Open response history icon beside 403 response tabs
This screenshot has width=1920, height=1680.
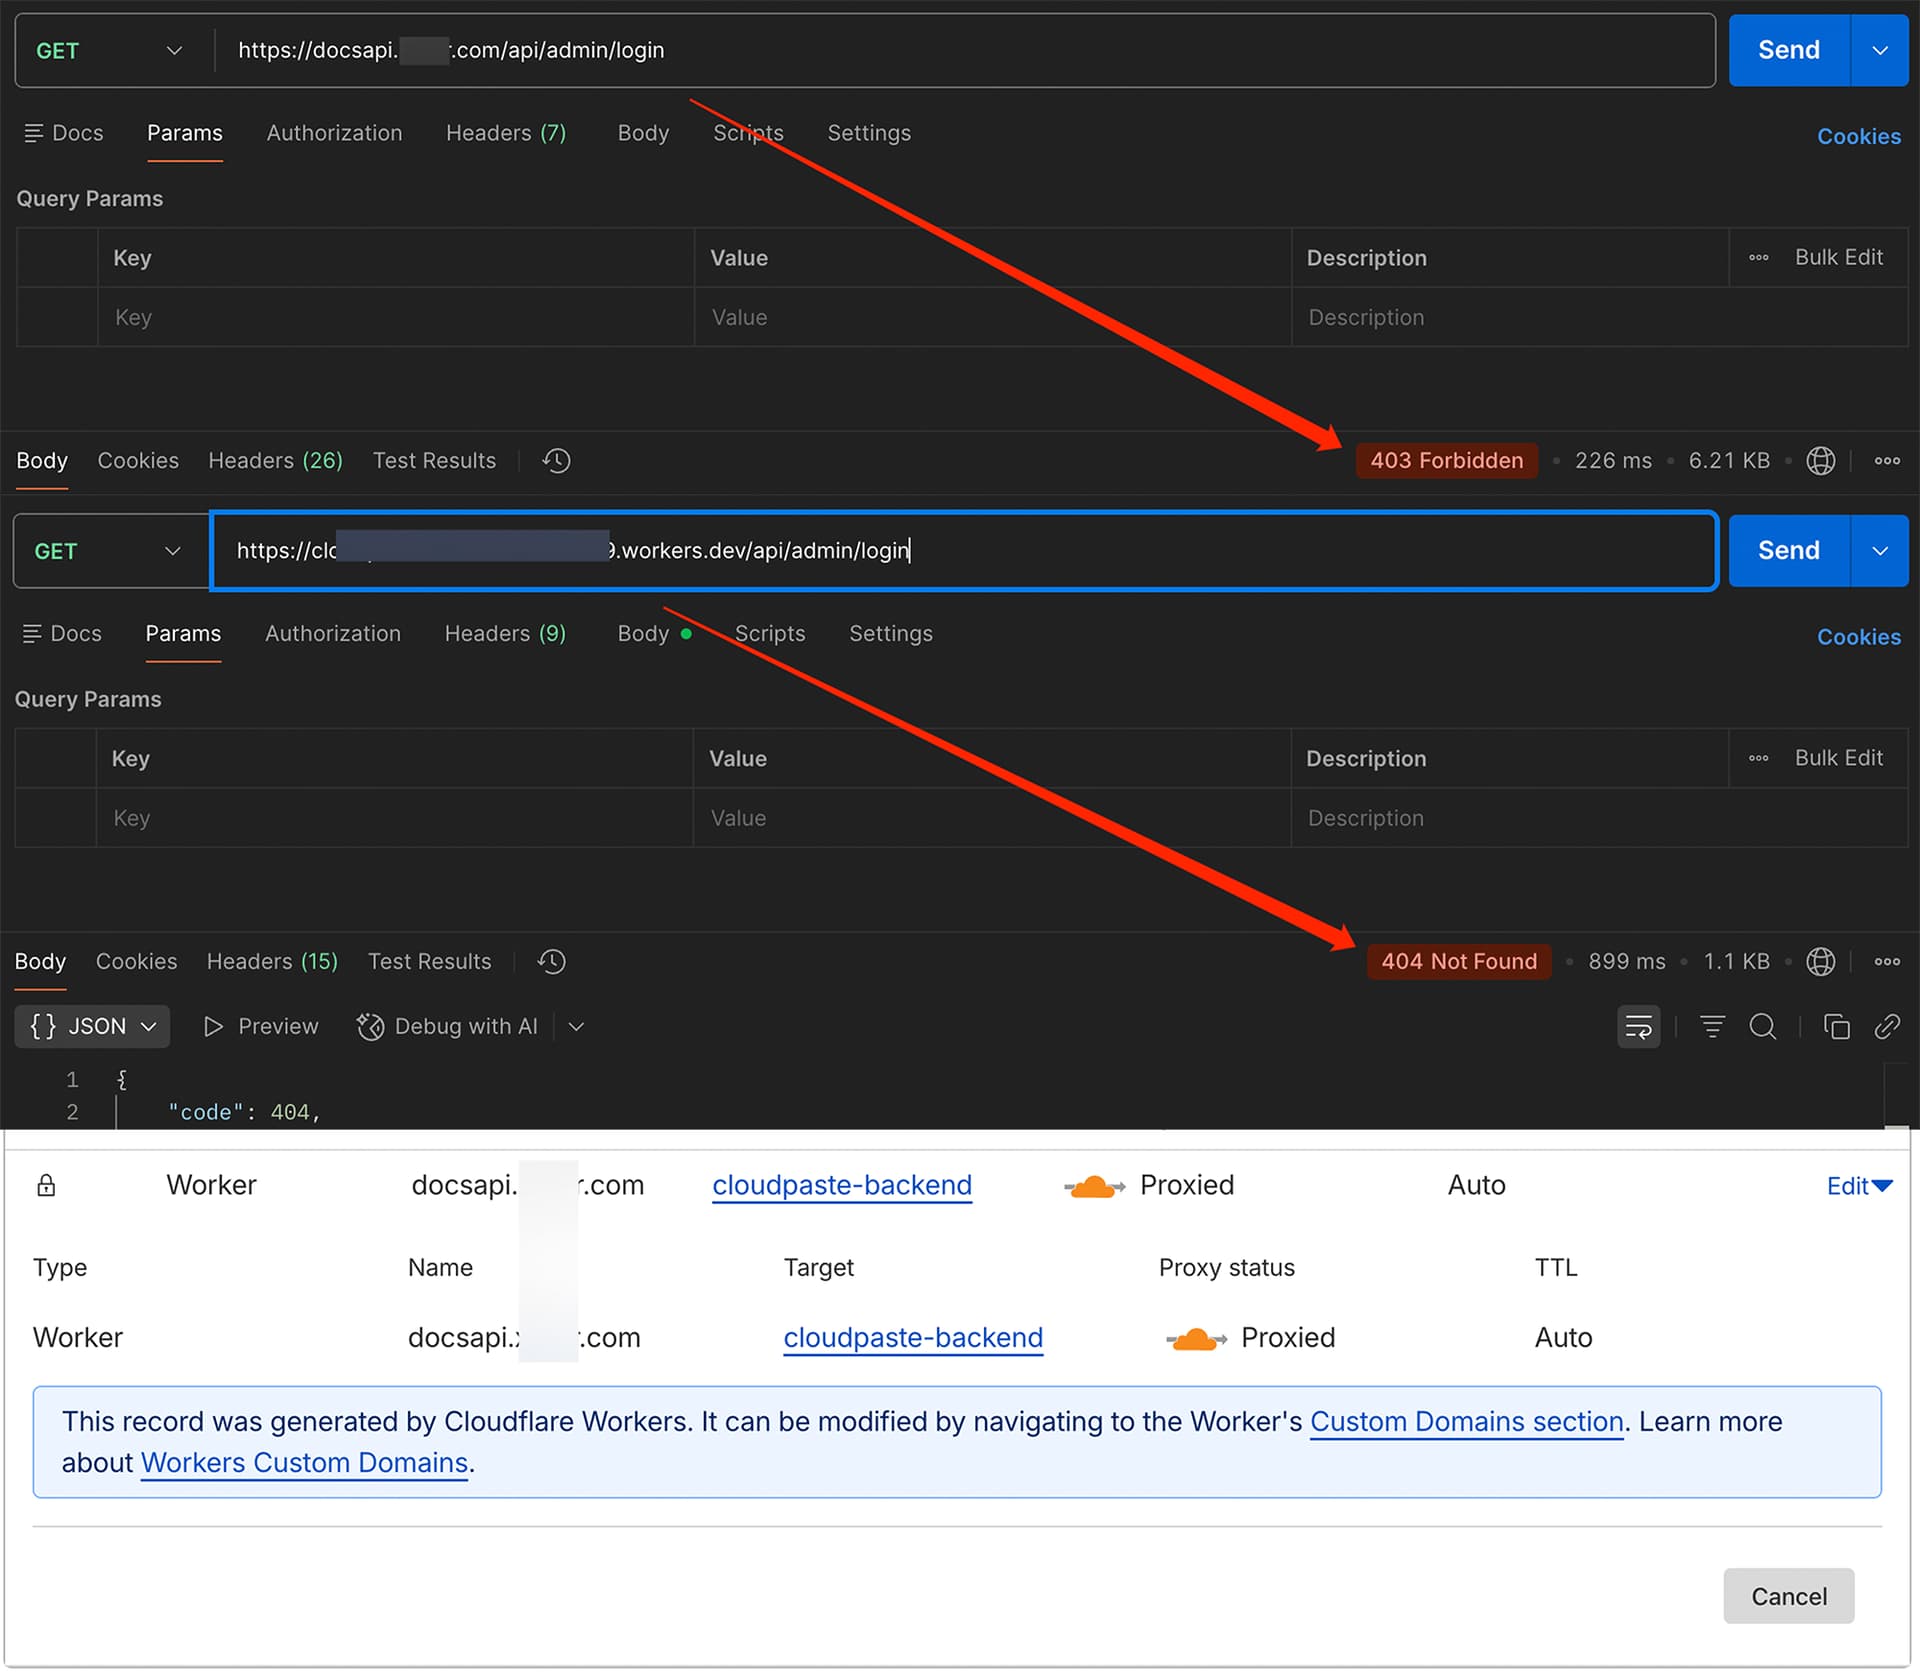556,461
